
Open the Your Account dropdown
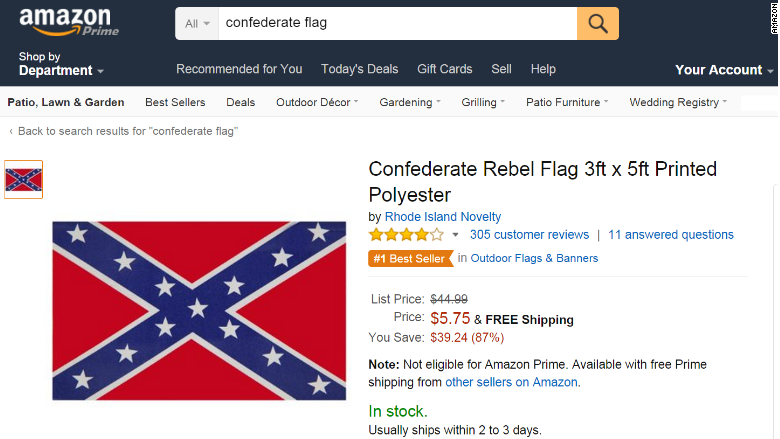[723, 70]
